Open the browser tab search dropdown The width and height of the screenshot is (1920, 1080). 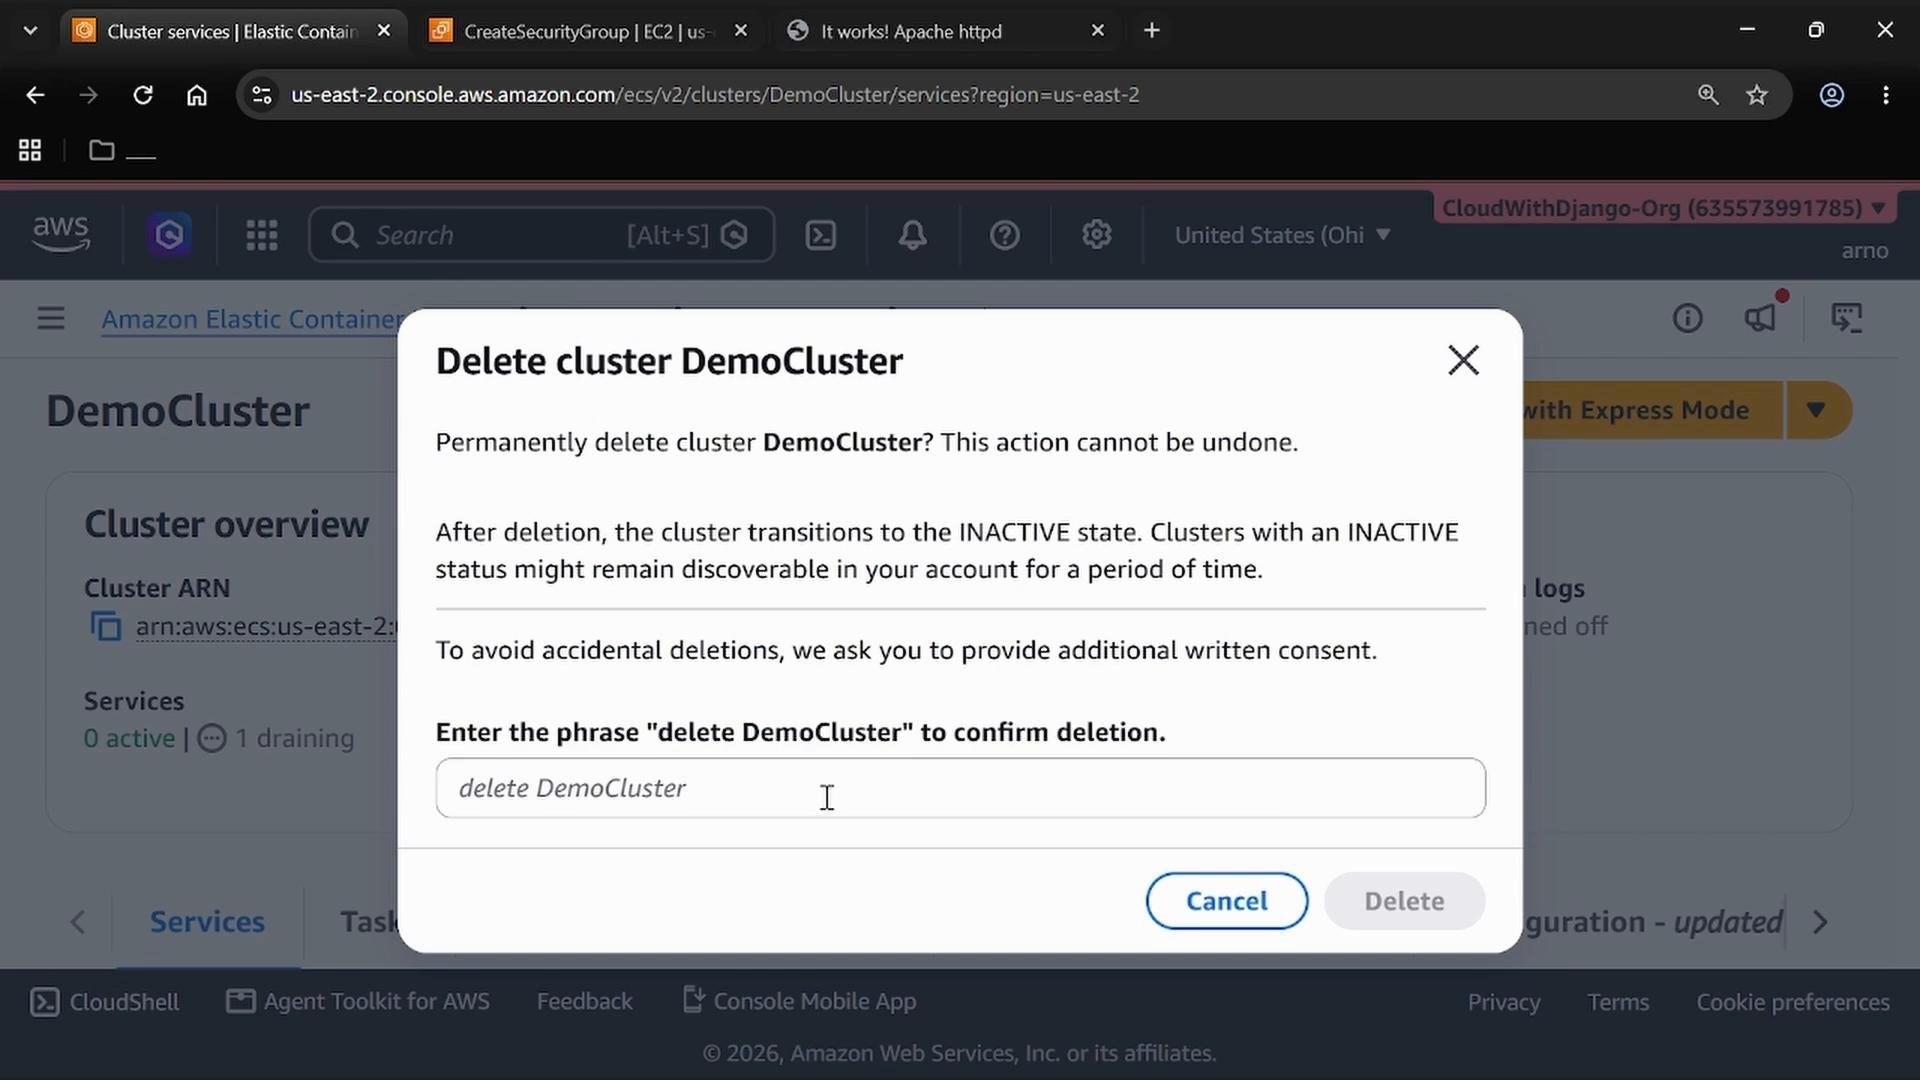[30, 31]
